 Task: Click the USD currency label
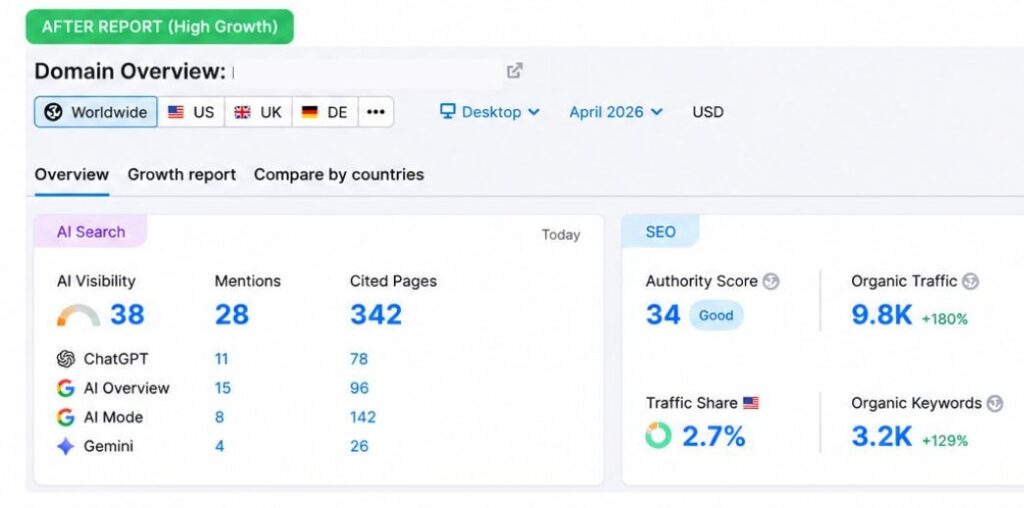pos(708,112)
